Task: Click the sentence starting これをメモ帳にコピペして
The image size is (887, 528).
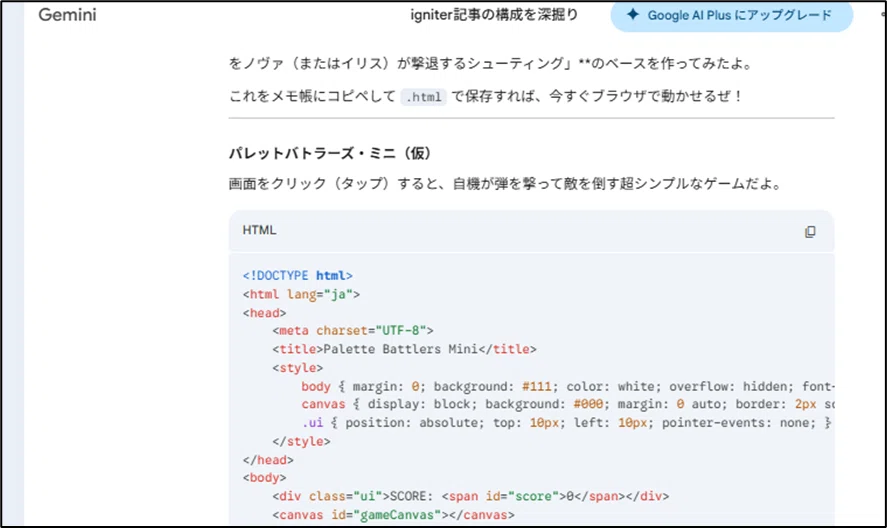Action: click(486, 97)
